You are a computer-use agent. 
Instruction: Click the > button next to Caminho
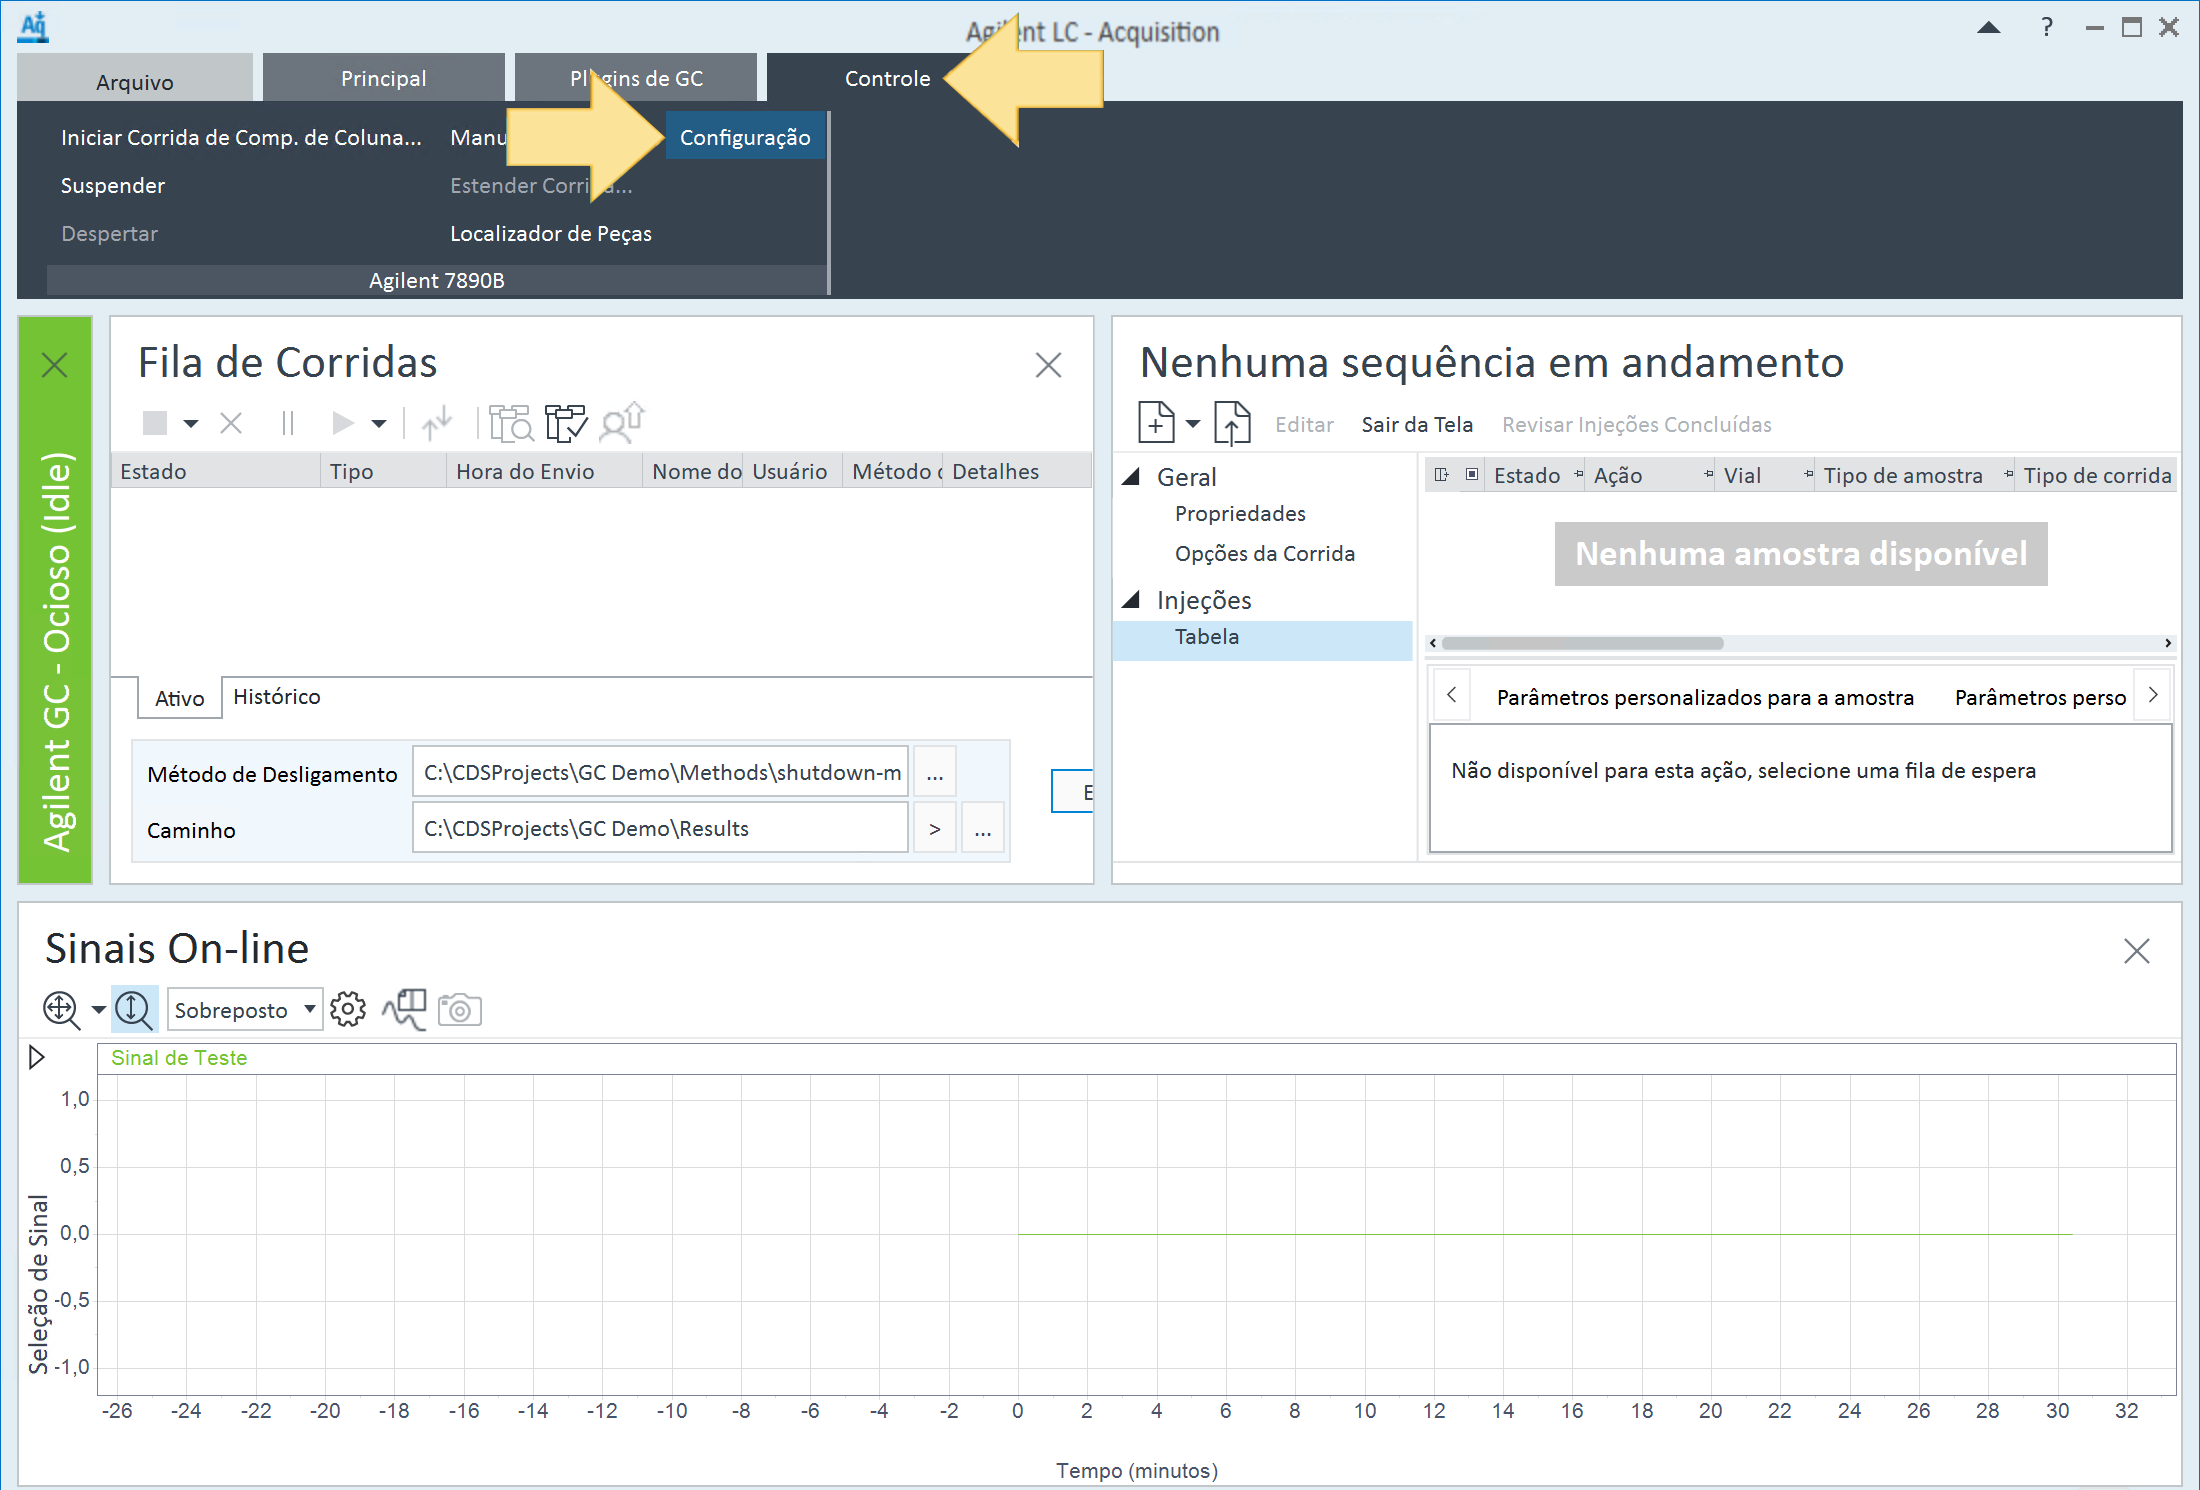pyautogui.click(x=935, y=828)
